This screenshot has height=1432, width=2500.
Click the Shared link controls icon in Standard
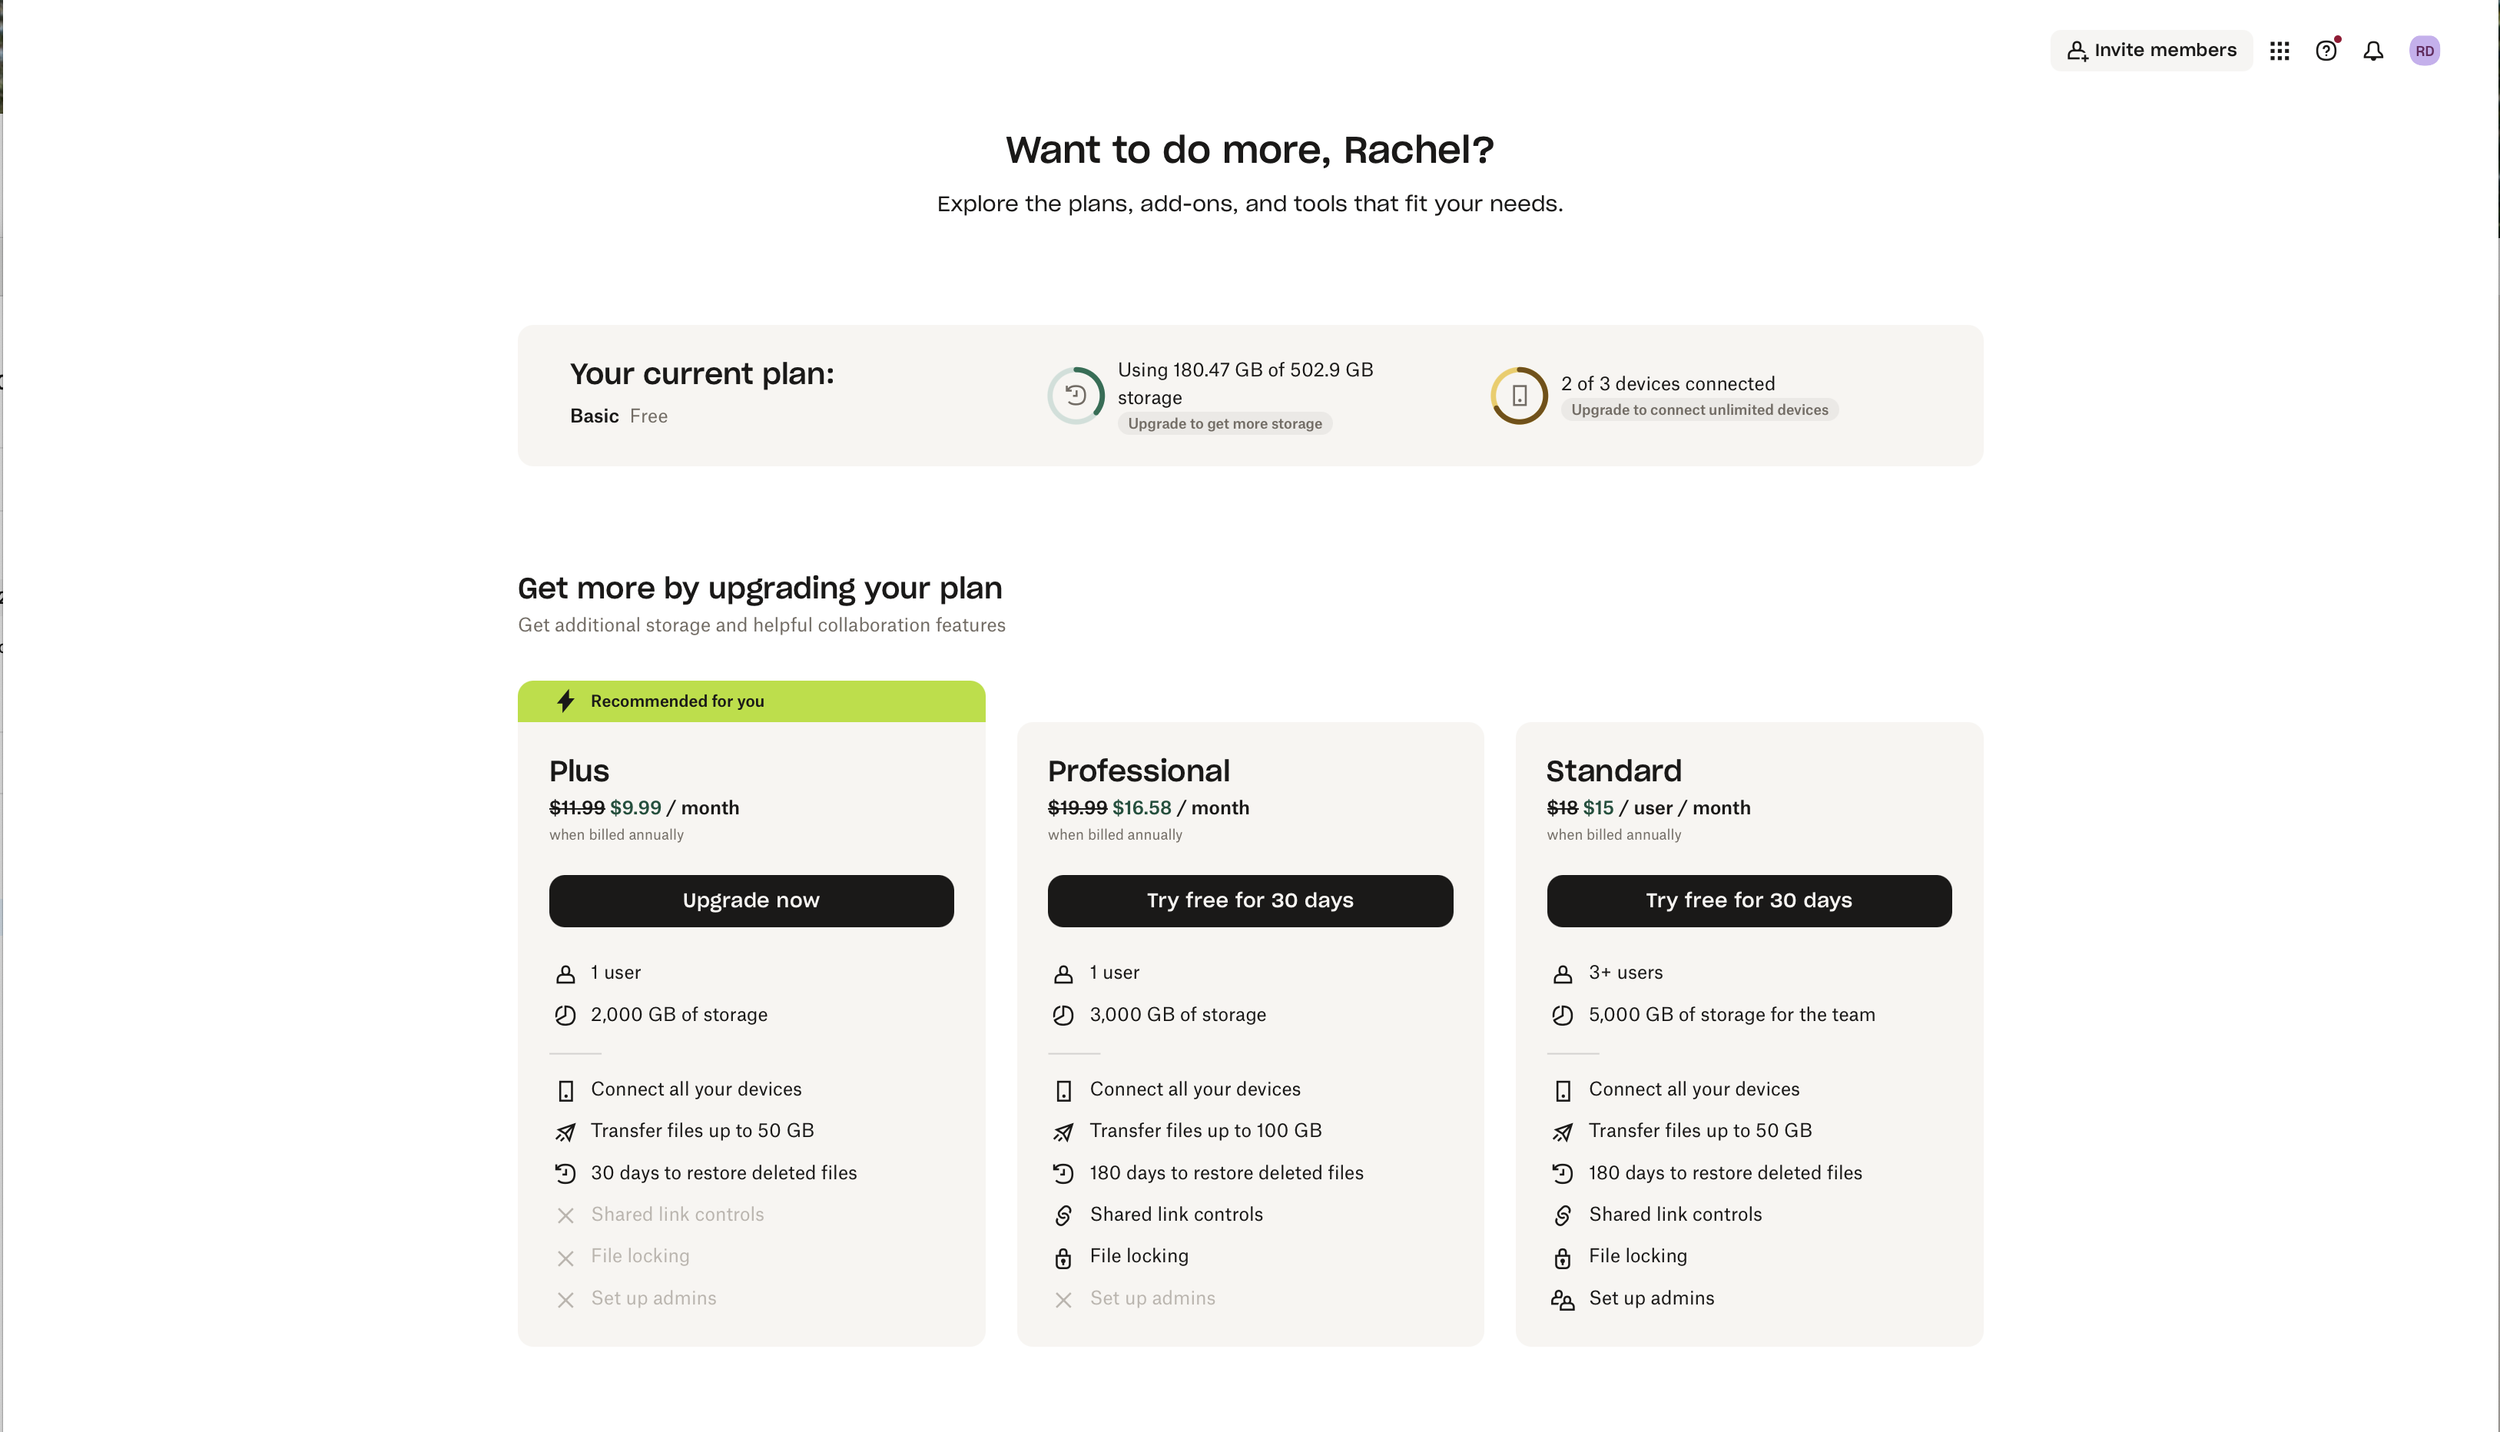(1562, 1215)
